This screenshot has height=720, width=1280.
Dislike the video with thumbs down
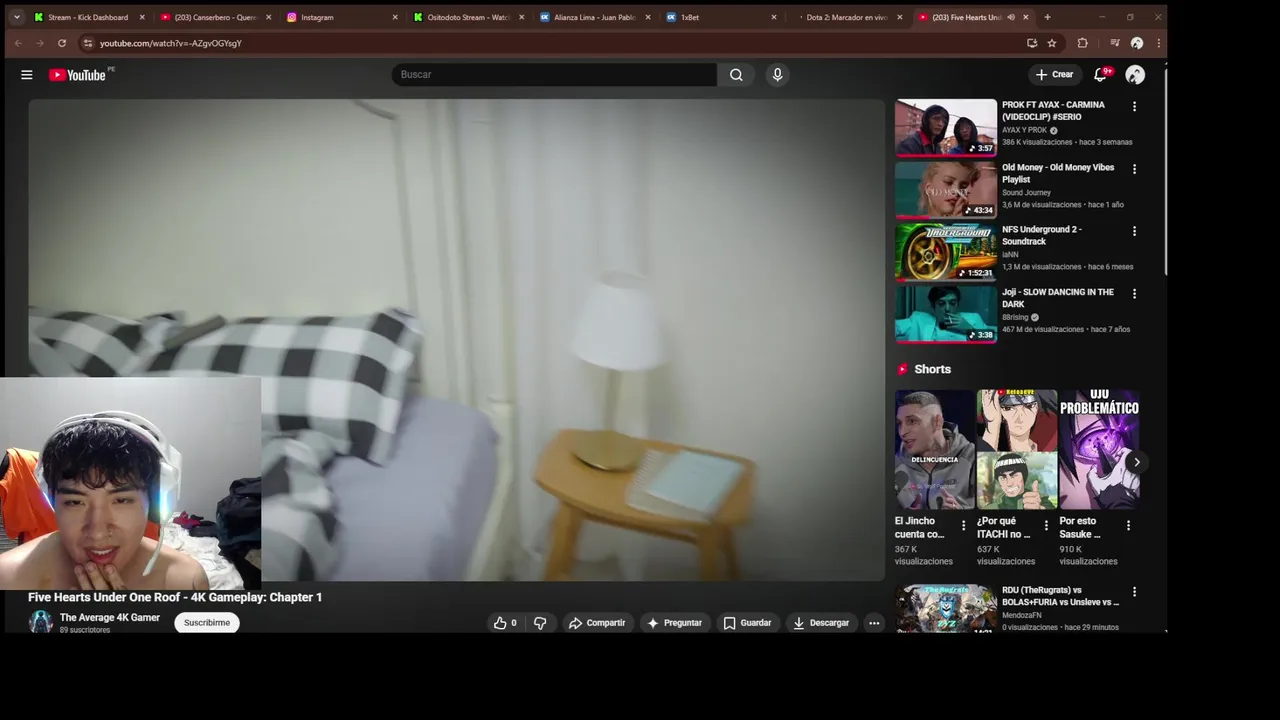point(540,623)
